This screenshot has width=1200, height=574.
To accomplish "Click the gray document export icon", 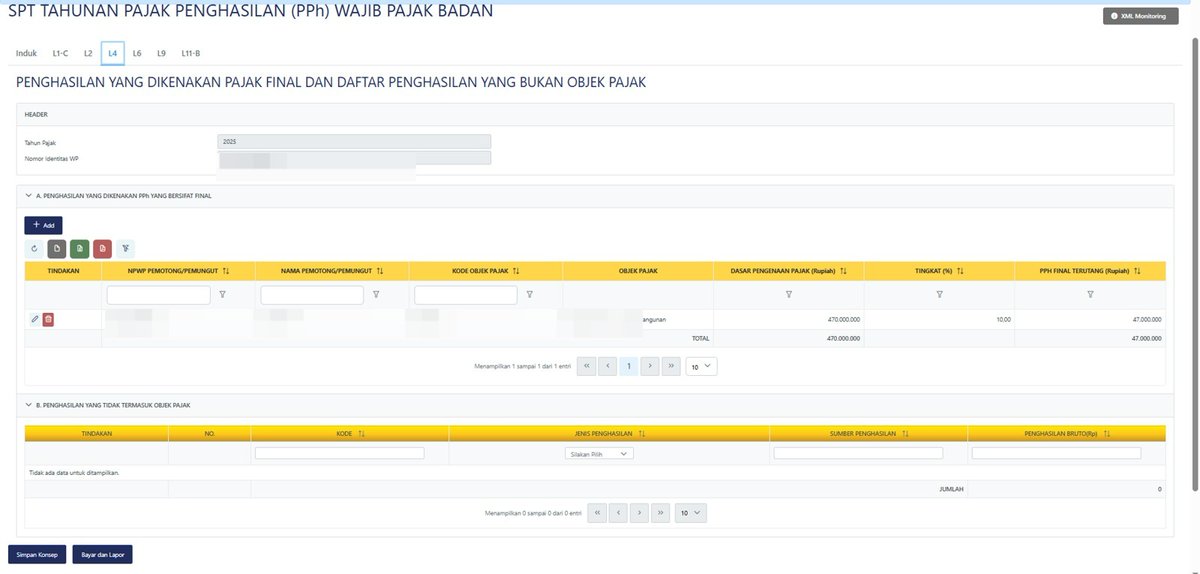I will coord(56,248).
